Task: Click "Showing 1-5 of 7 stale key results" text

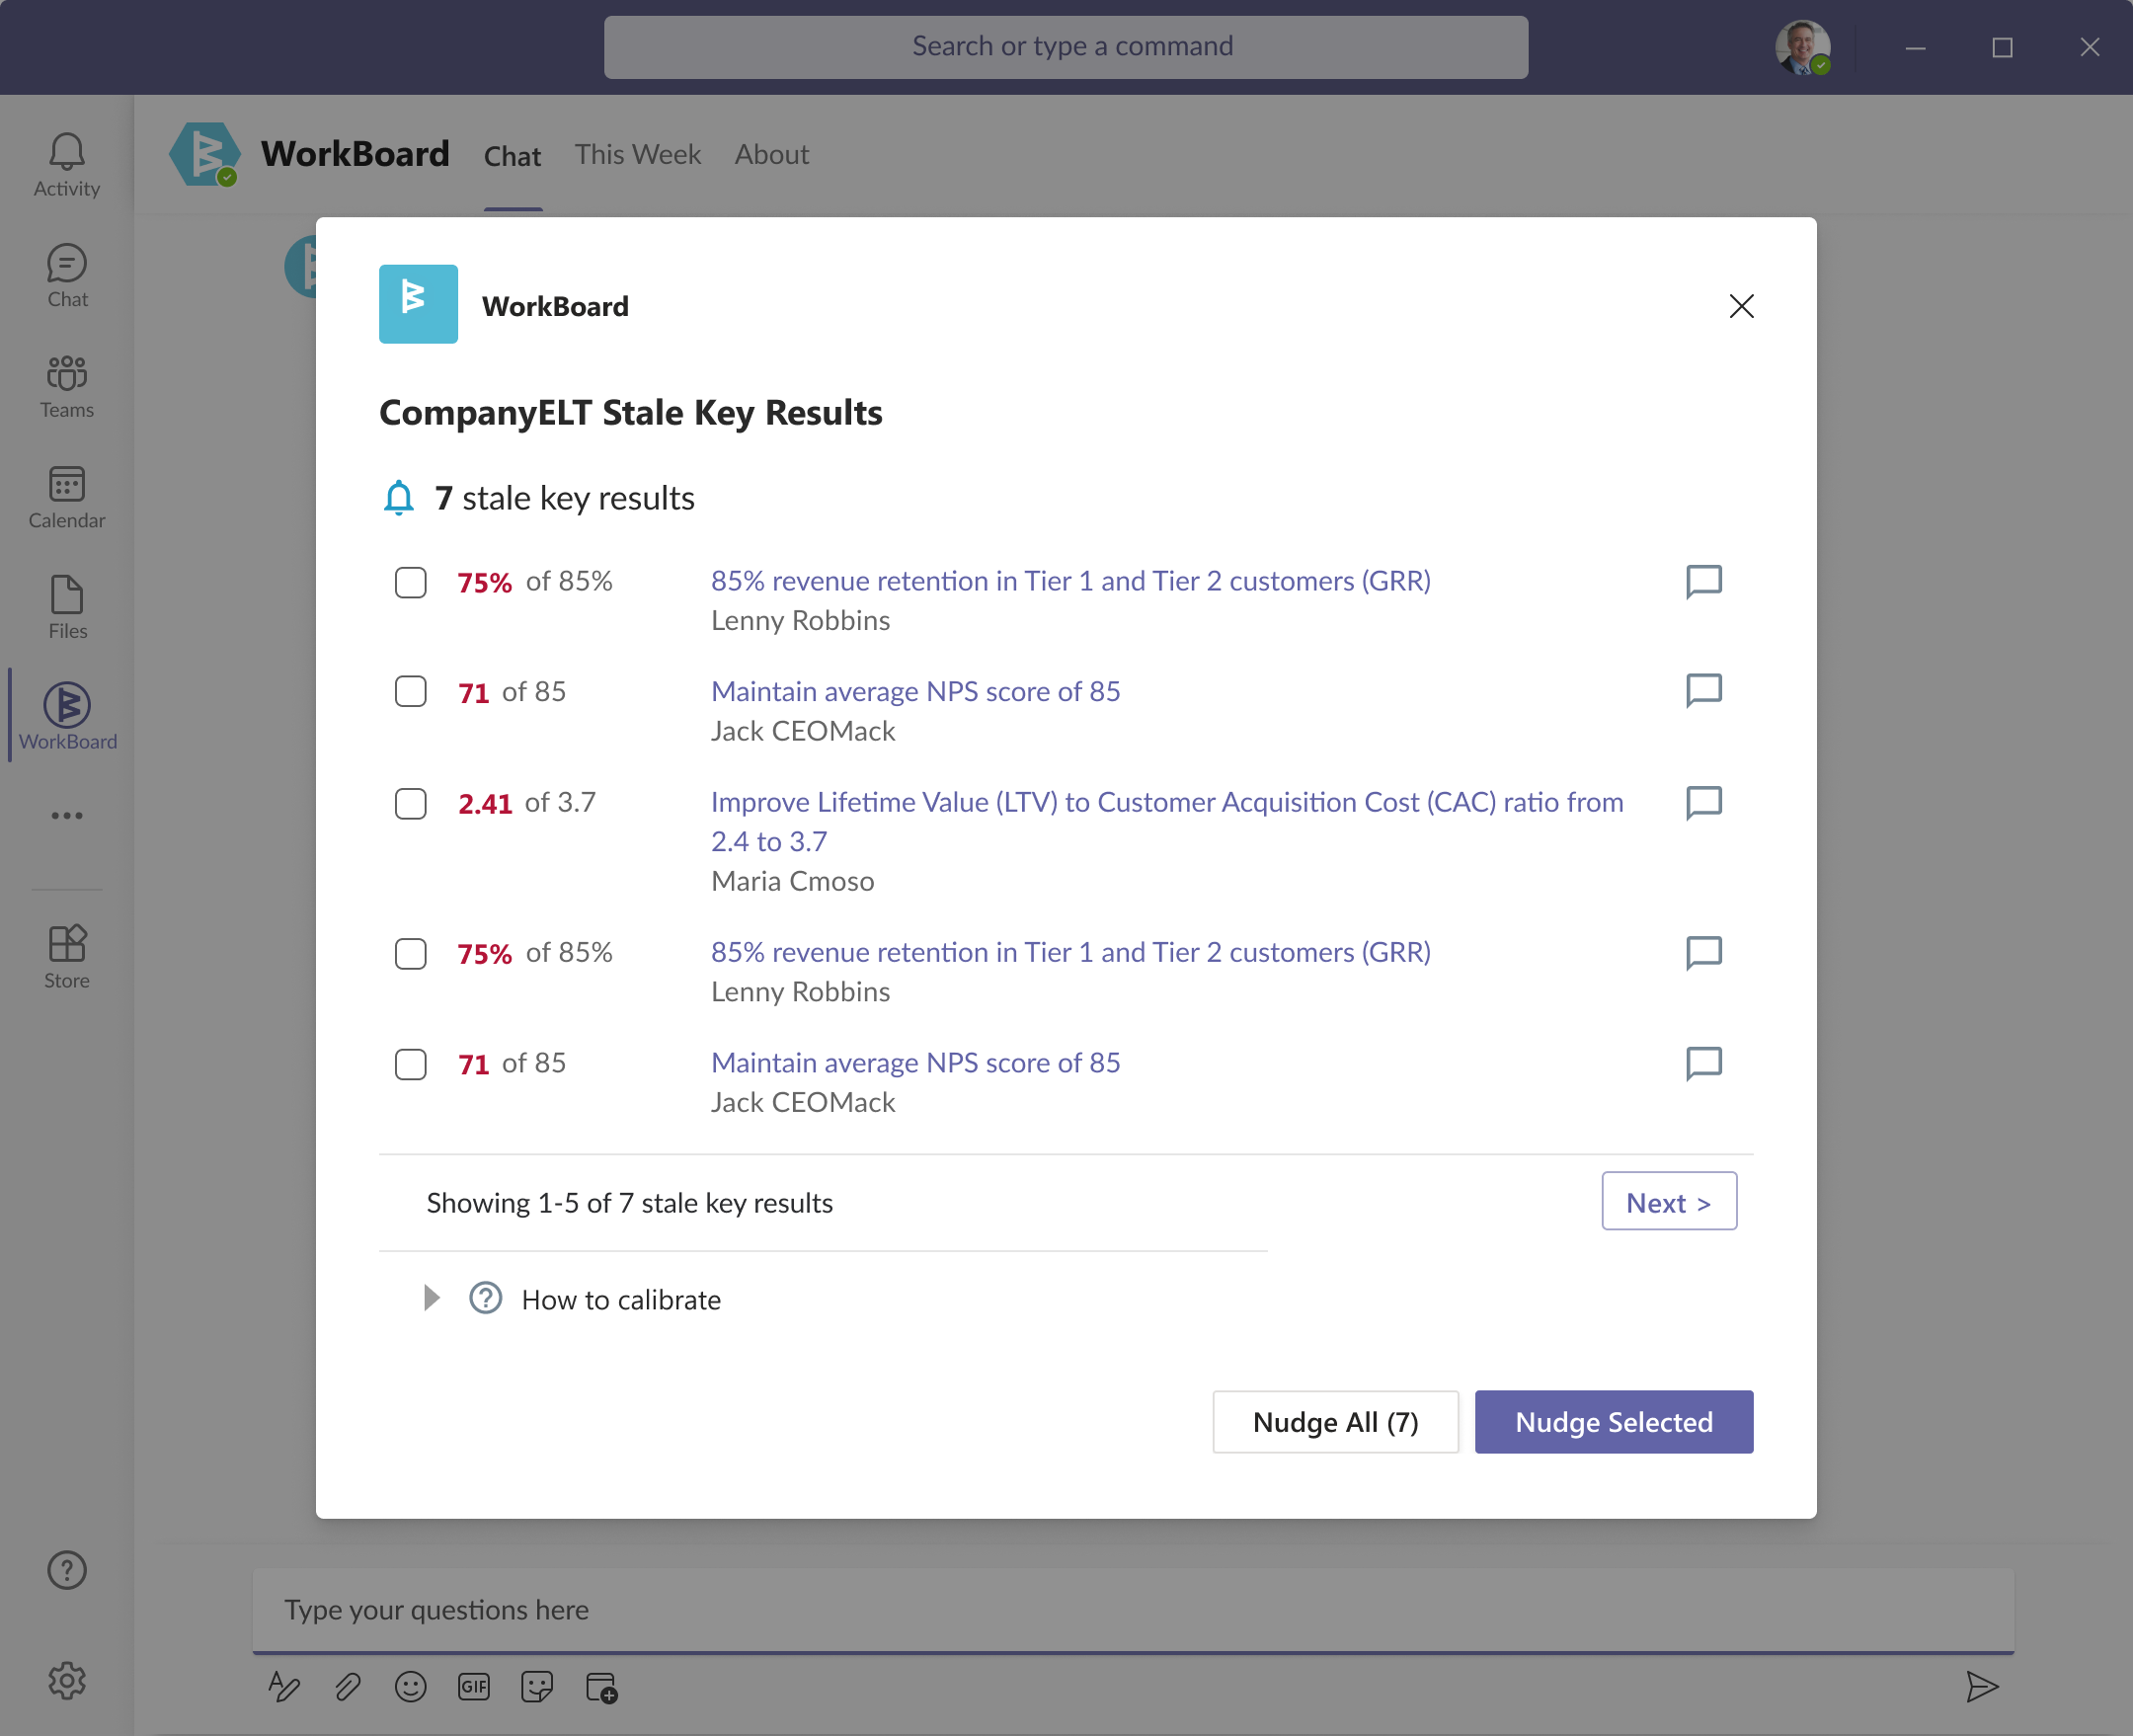Action: coord(630,1203)
